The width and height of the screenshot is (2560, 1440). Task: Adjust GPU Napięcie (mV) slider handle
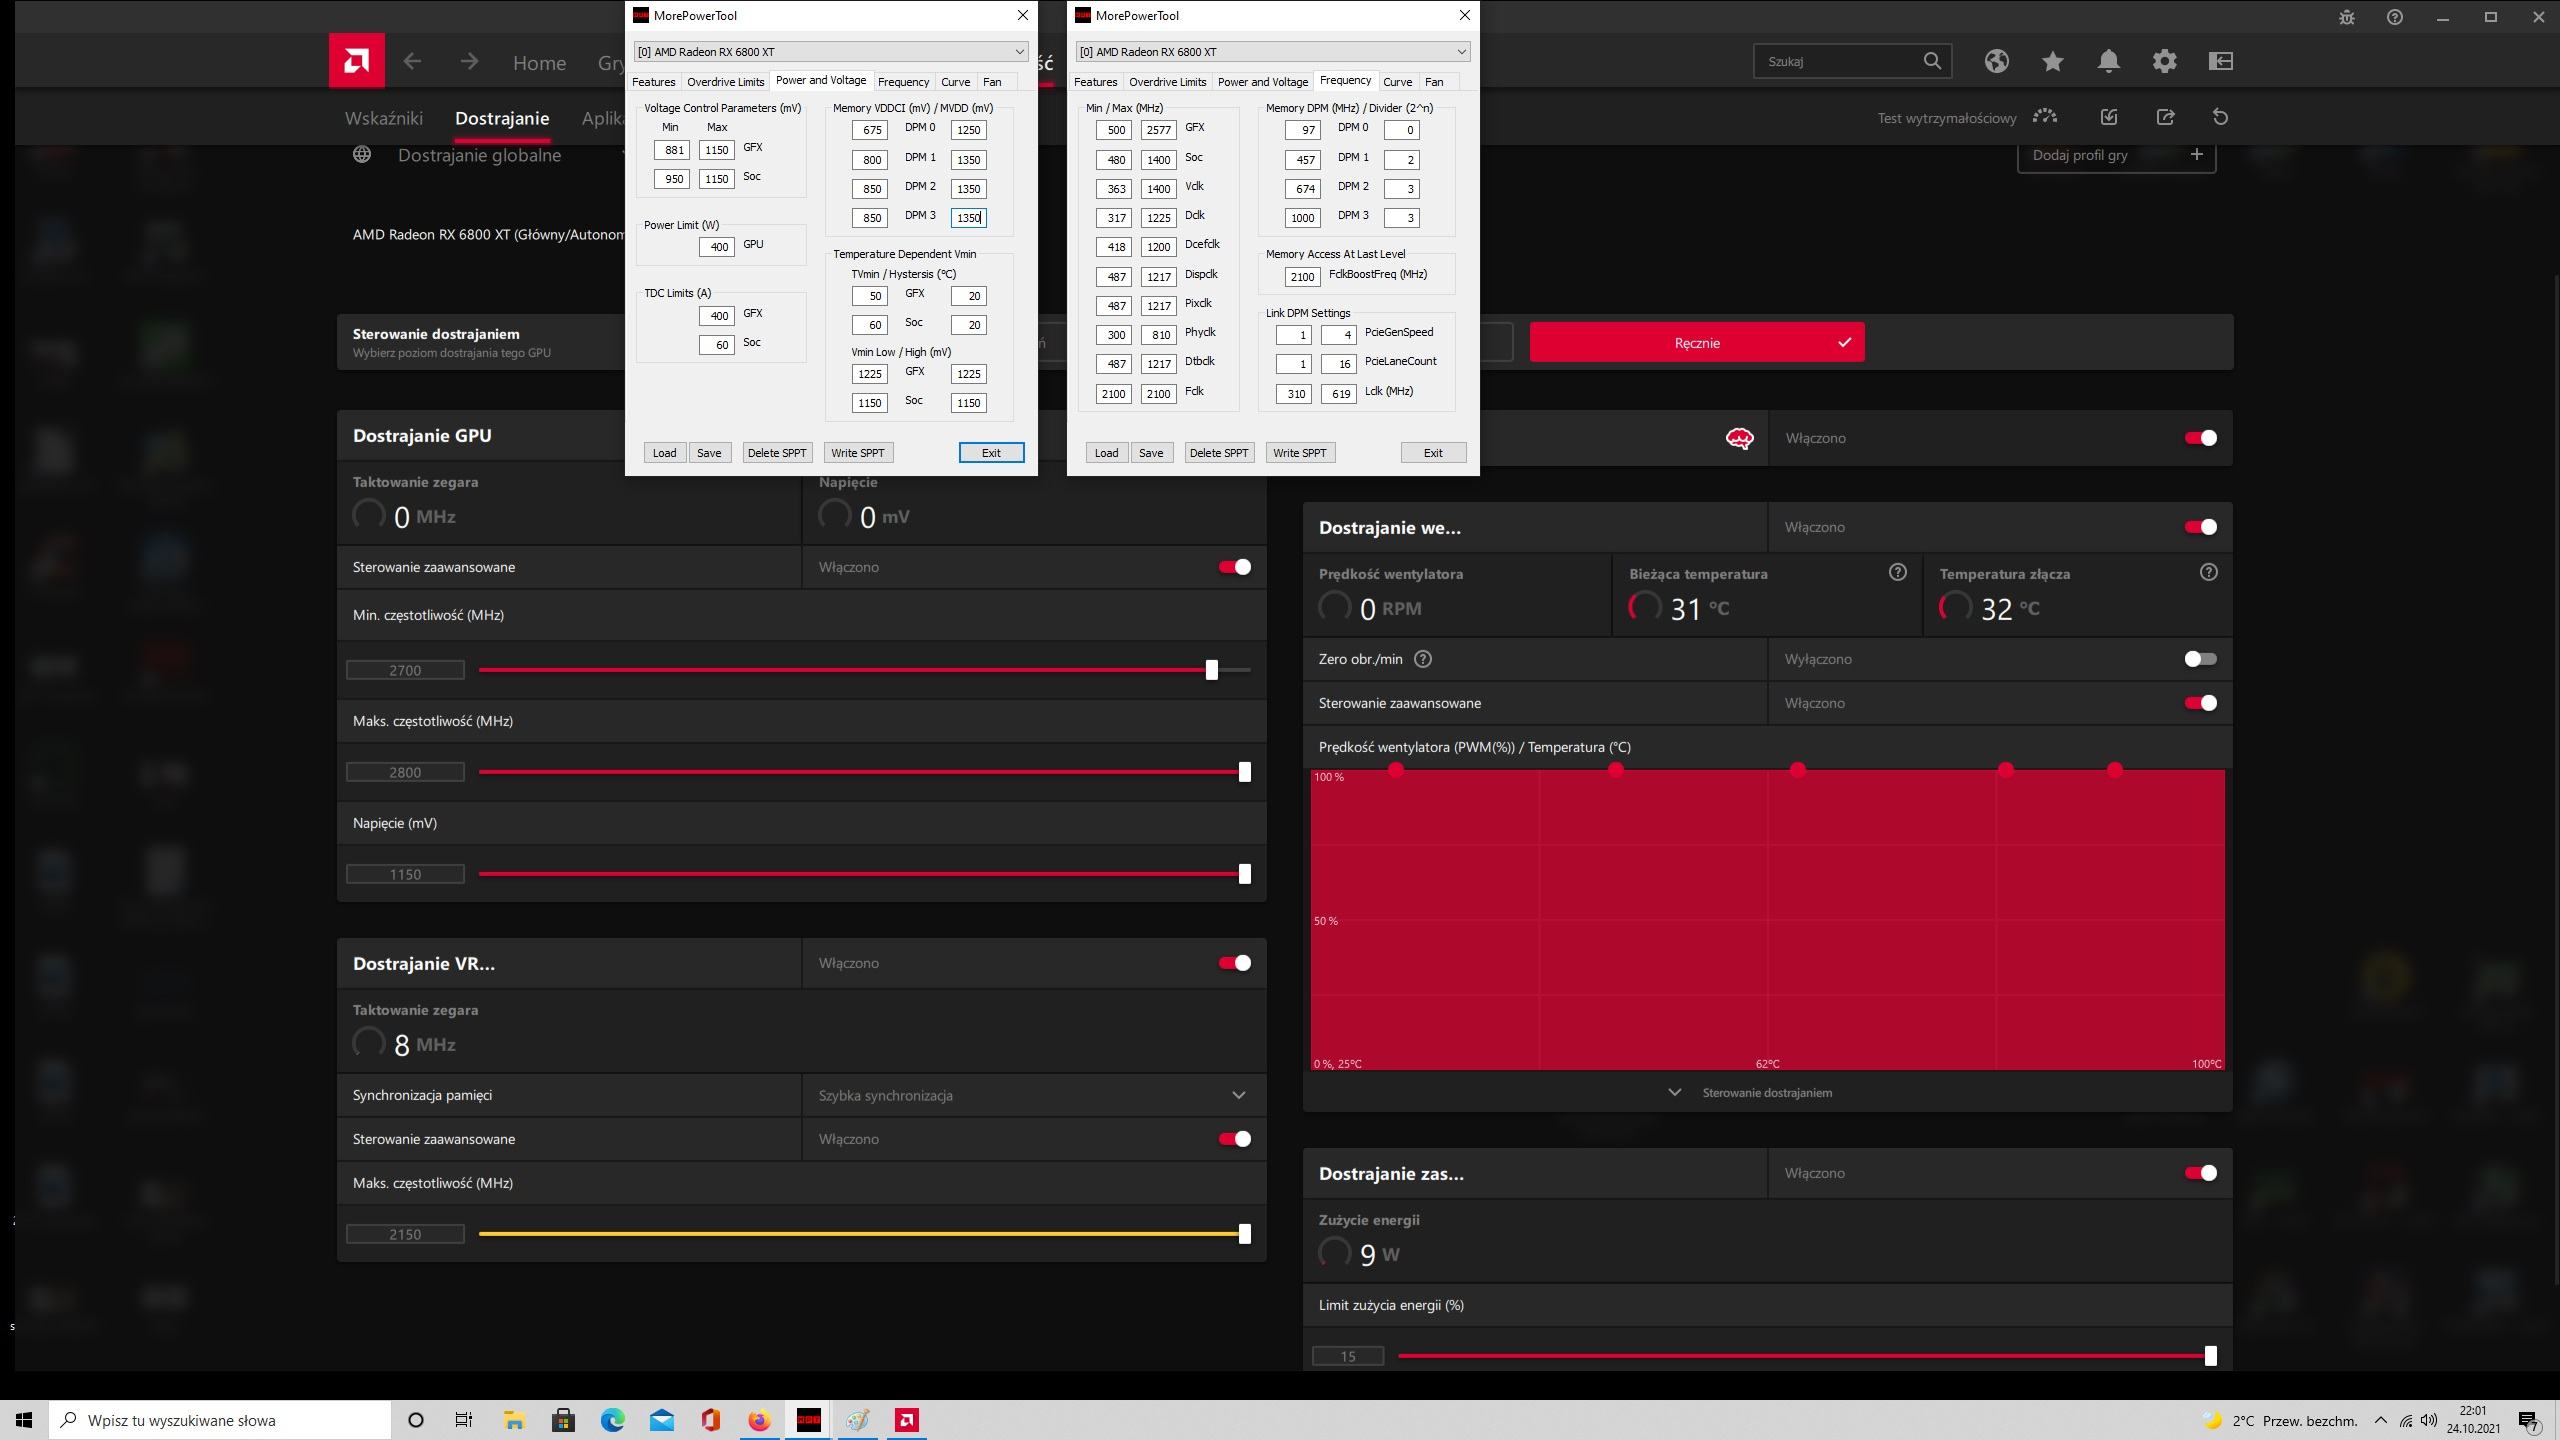pyautogui.click(x=1244, y=874)
